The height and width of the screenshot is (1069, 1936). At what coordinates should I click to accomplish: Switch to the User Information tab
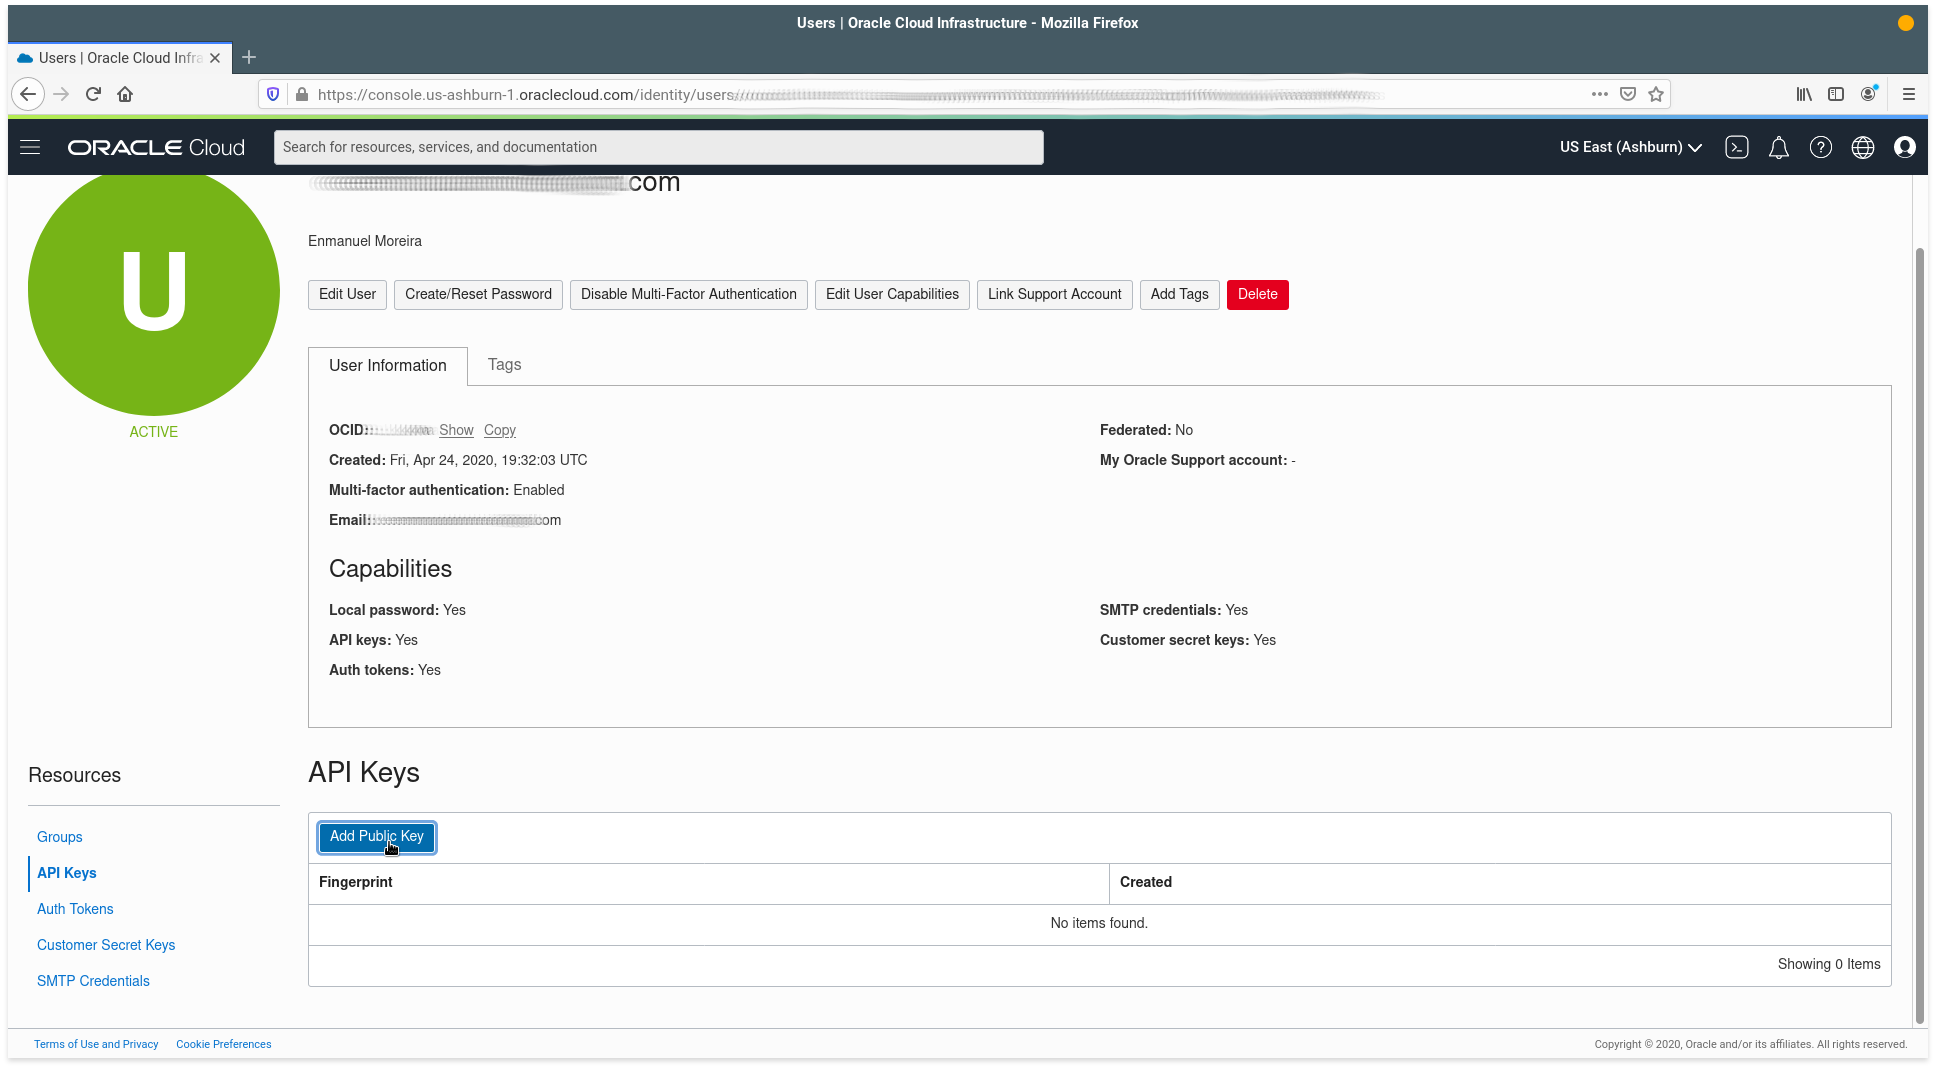tap(388, 366)
